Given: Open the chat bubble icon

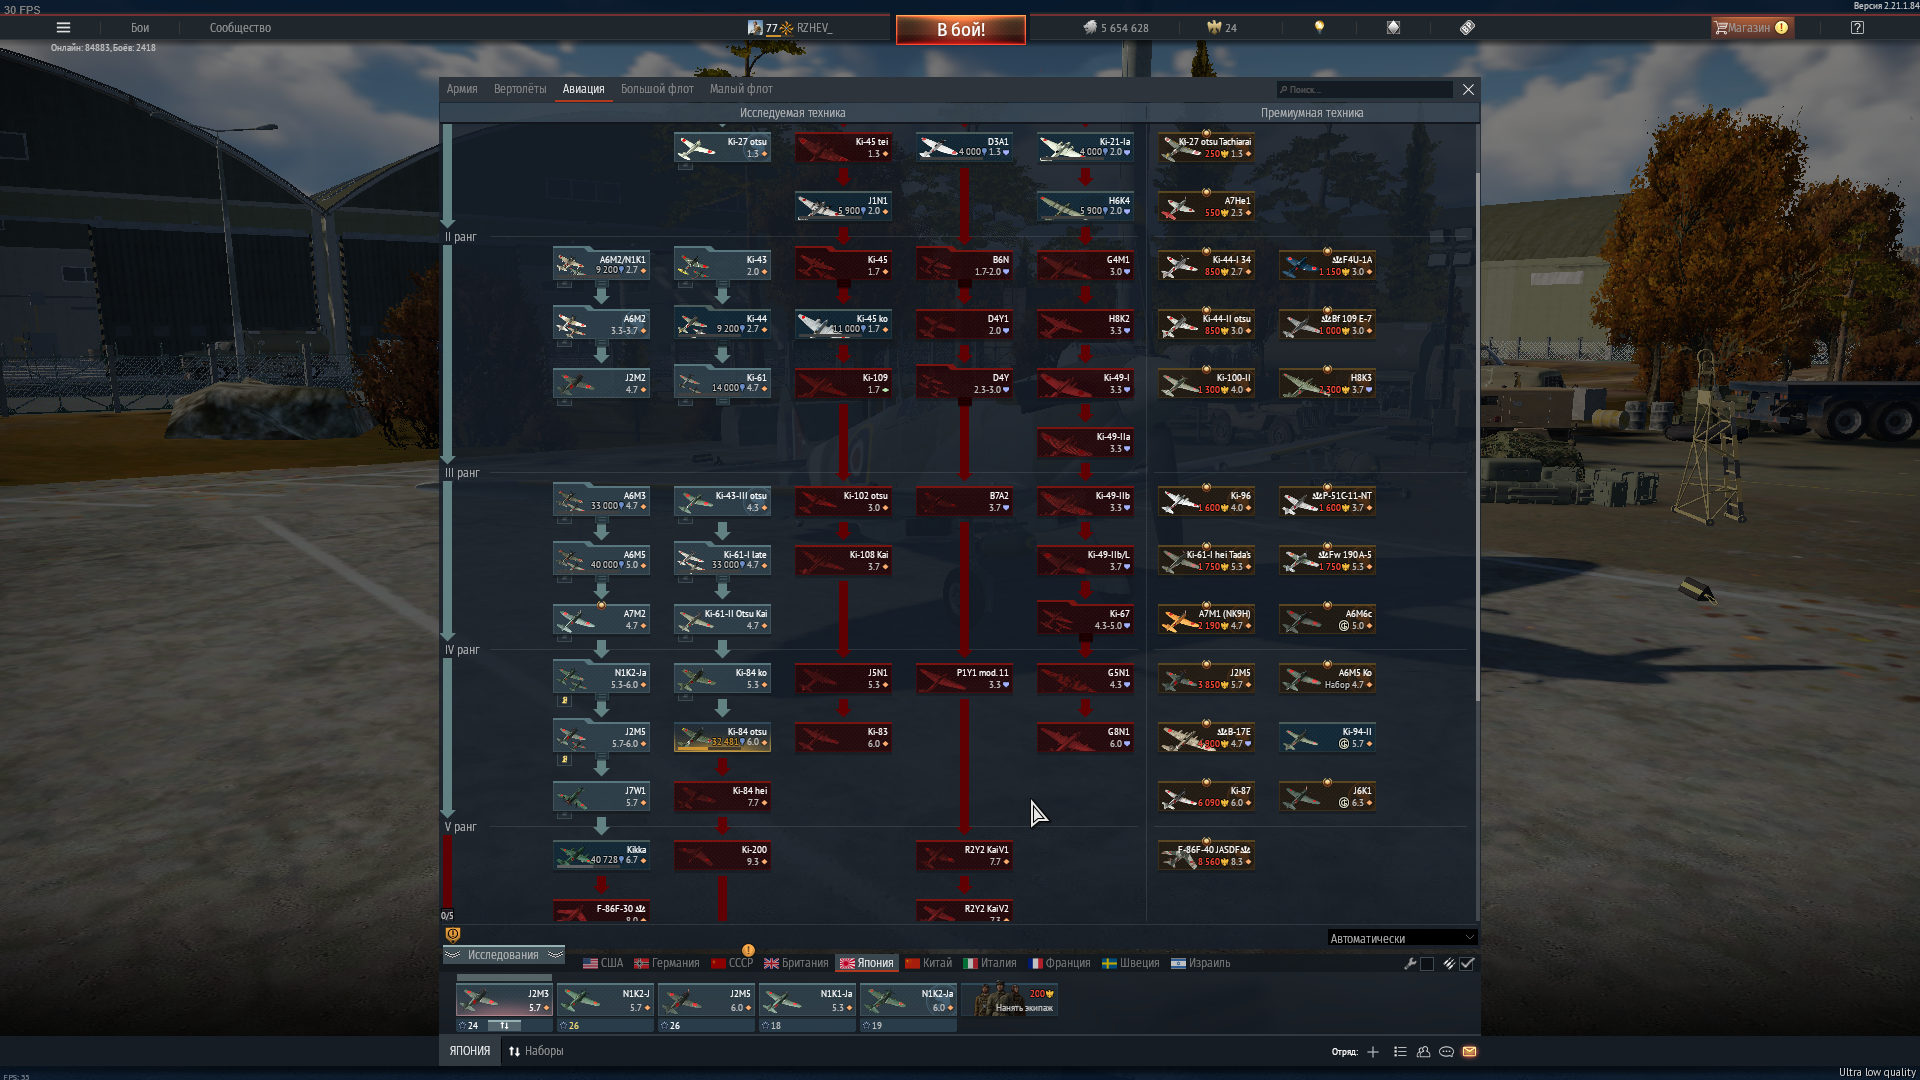Looking at the screenshot, I should click(1446, 1052).
